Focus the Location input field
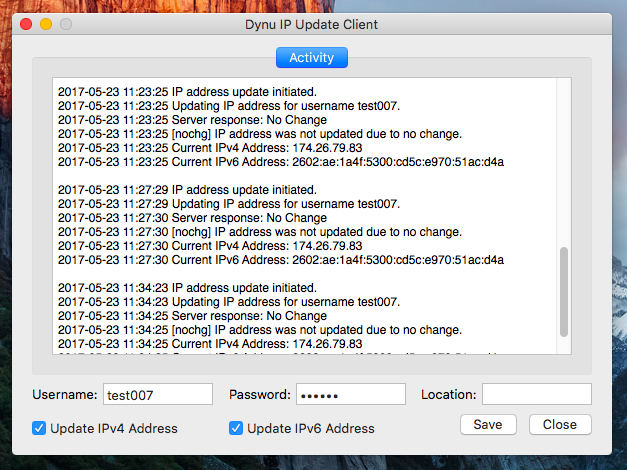Image resolution: width=627 pixels, height=470 pixels. point(537,394)
